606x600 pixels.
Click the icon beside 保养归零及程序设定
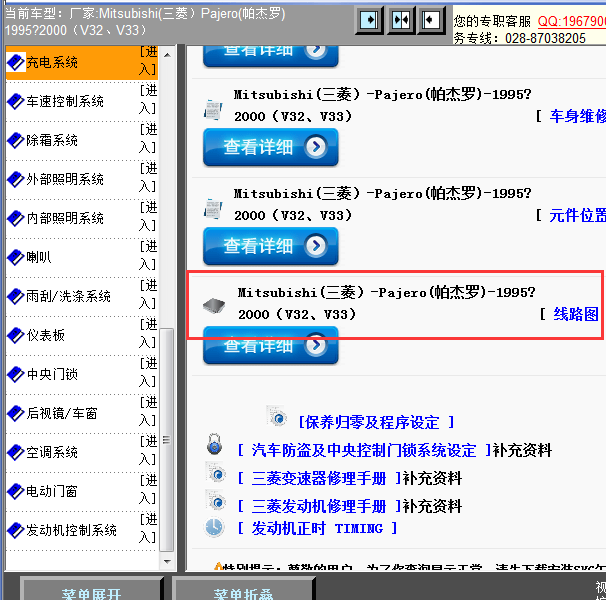pyautogui.click(x=277, y=416)
